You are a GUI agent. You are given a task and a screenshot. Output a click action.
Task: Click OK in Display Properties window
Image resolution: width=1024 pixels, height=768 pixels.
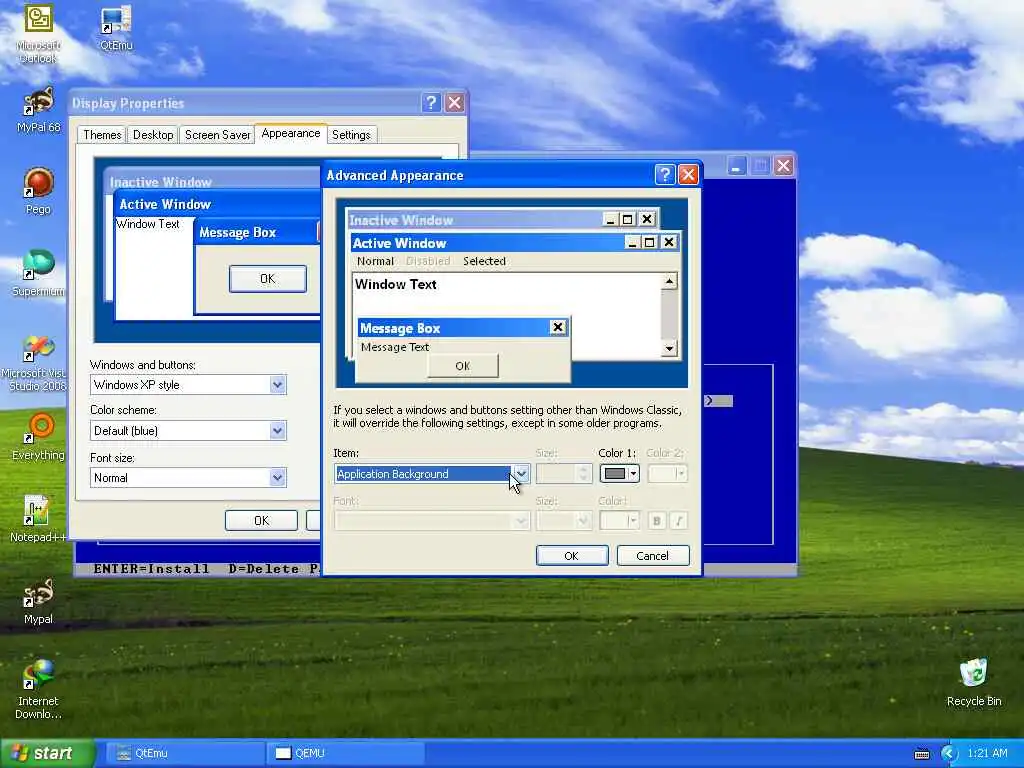click(261, 520)
